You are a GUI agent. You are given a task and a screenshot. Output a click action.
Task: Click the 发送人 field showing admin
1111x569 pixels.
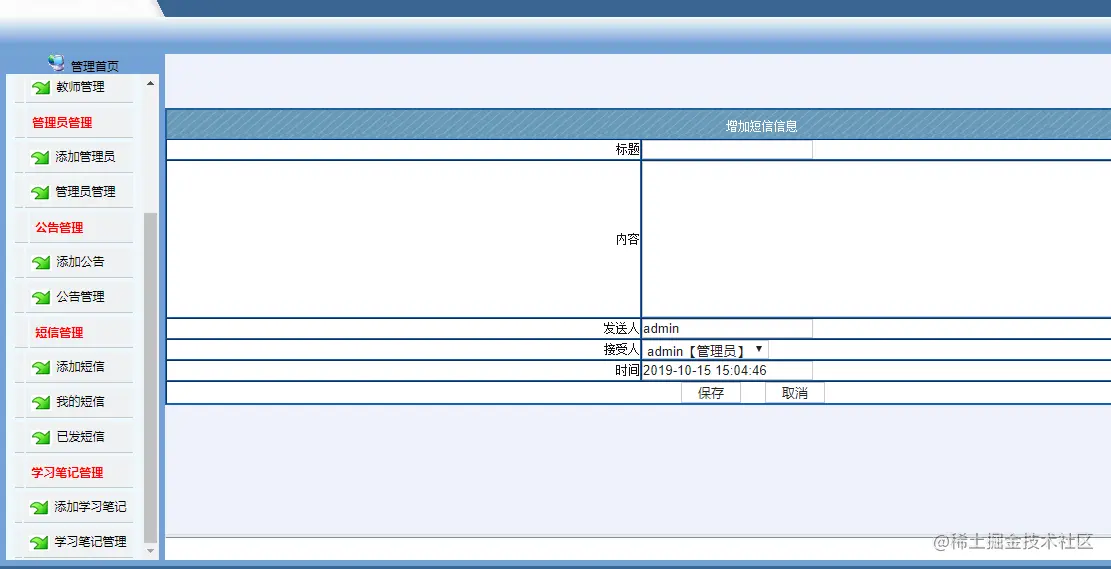727,329
